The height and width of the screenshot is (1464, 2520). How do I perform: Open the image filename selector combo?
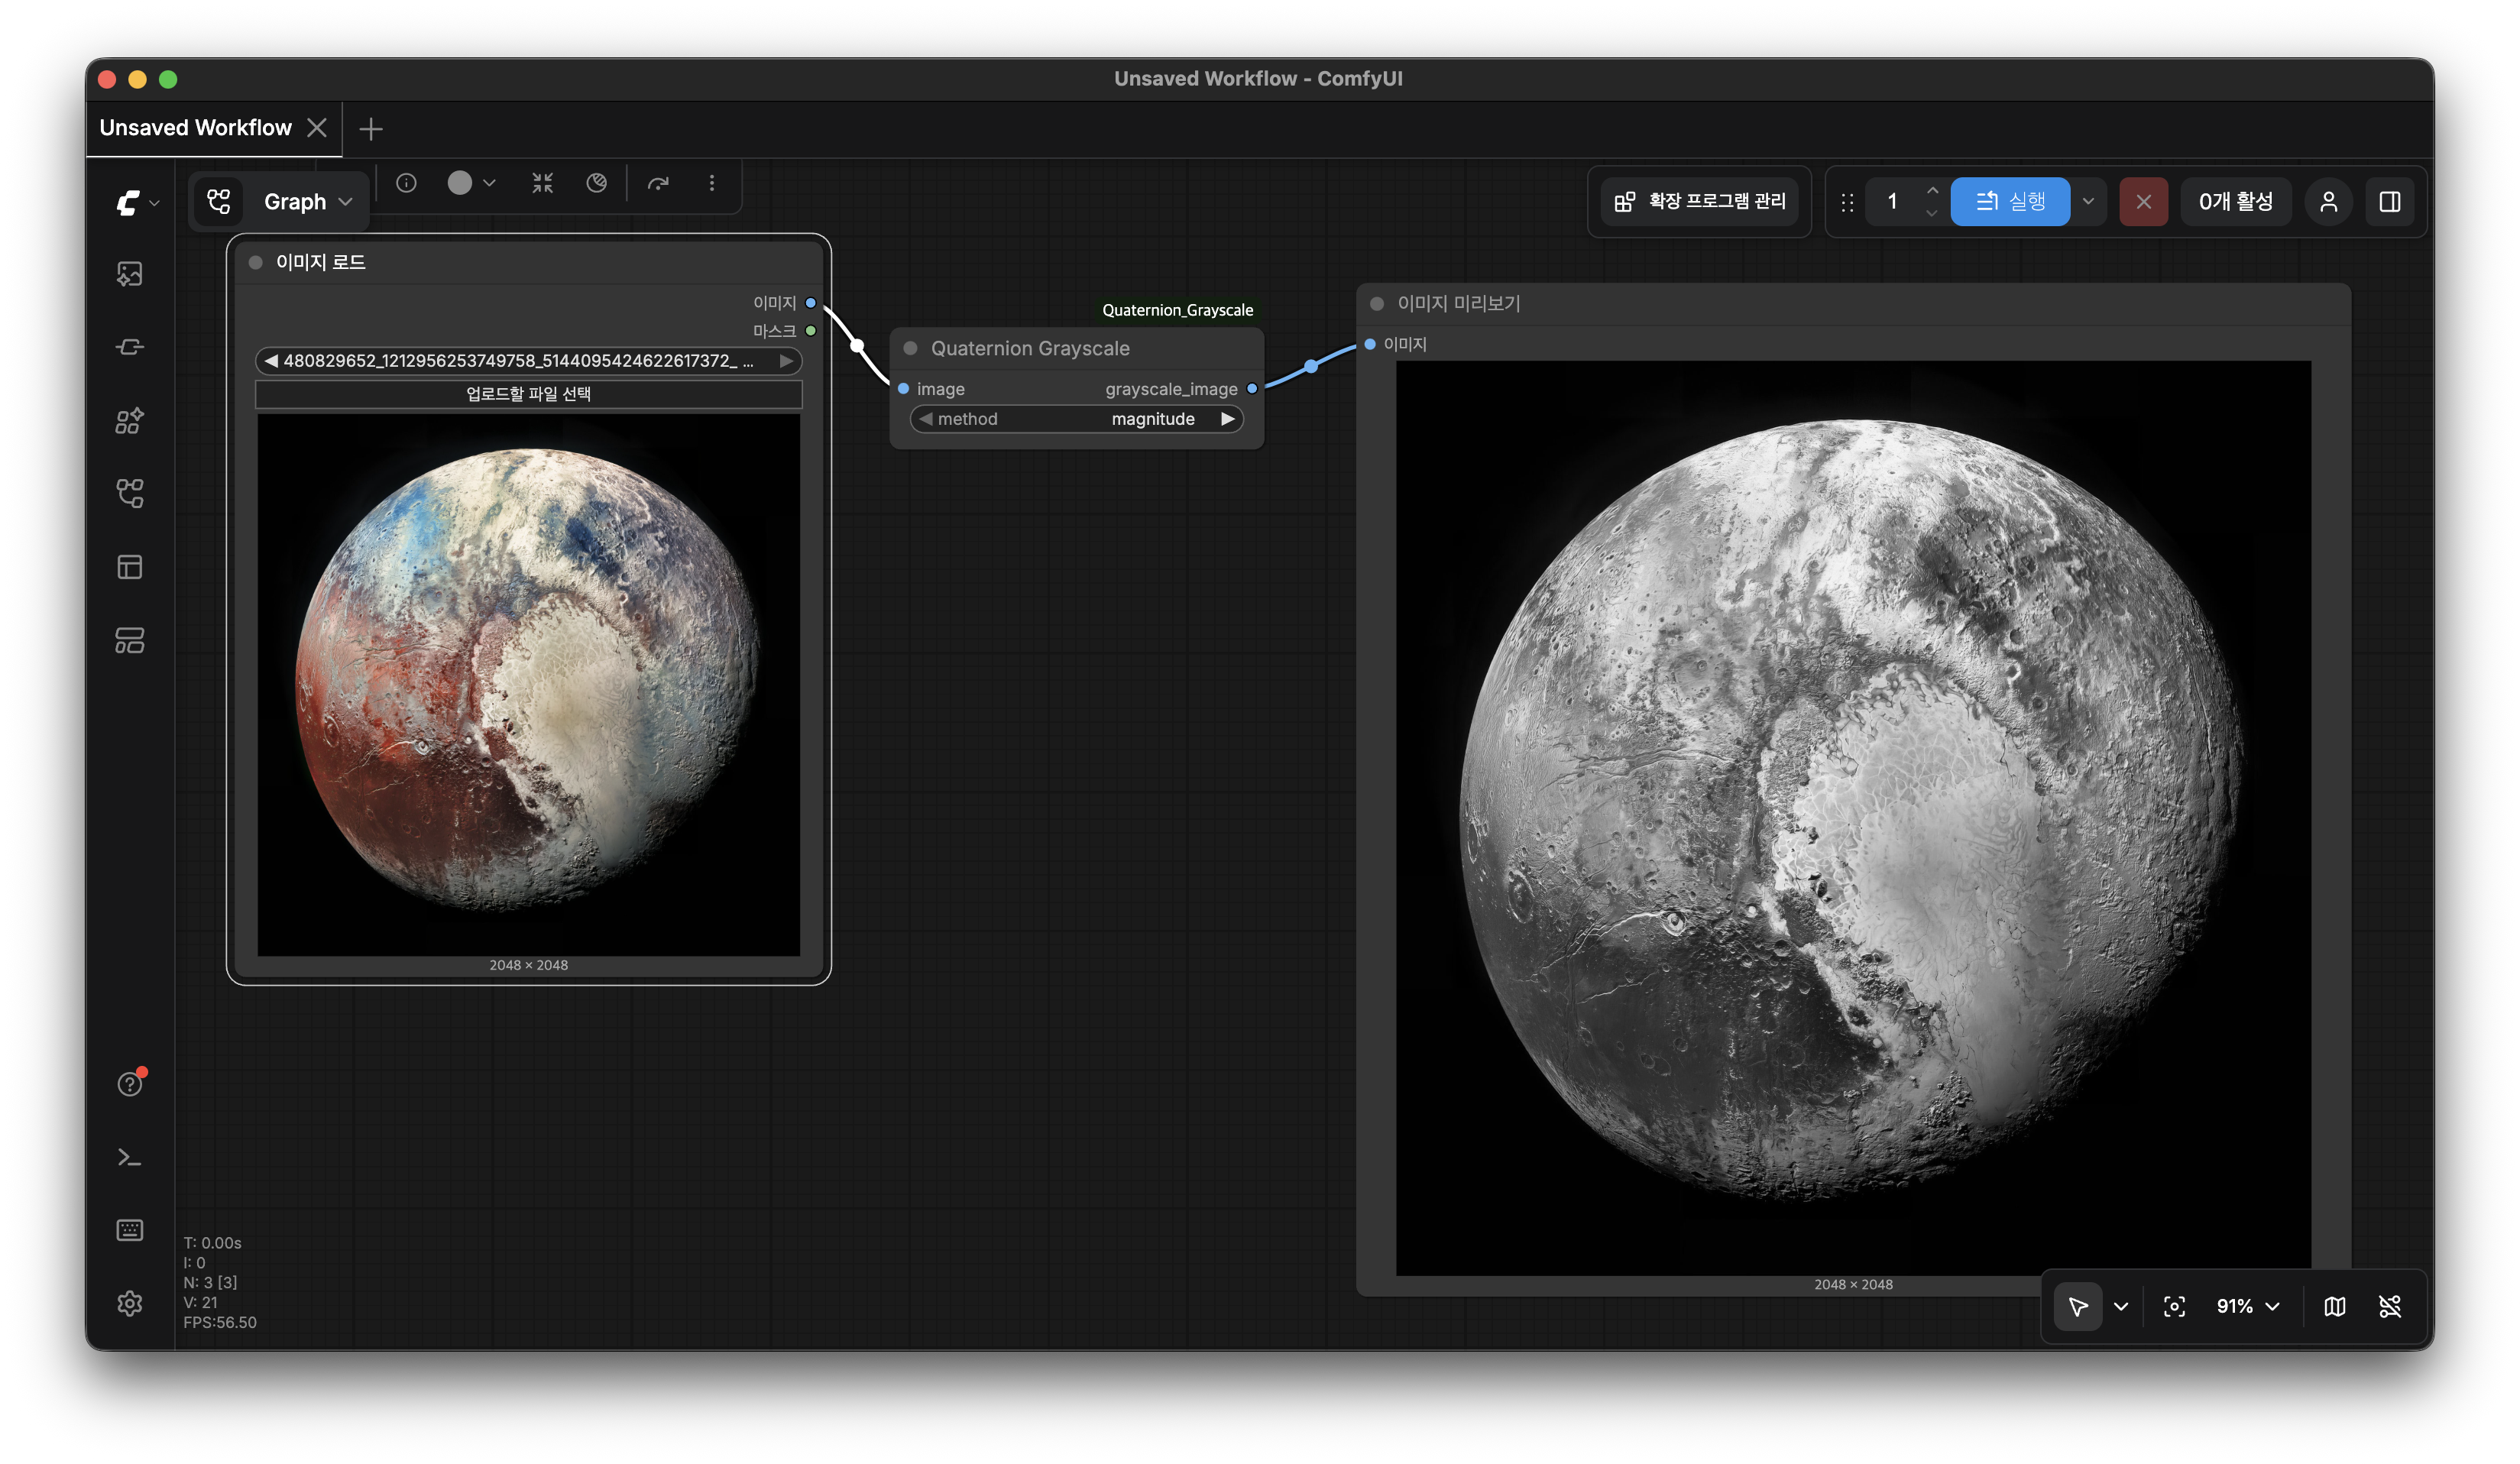pyautogui.click(x=528, y=361)
